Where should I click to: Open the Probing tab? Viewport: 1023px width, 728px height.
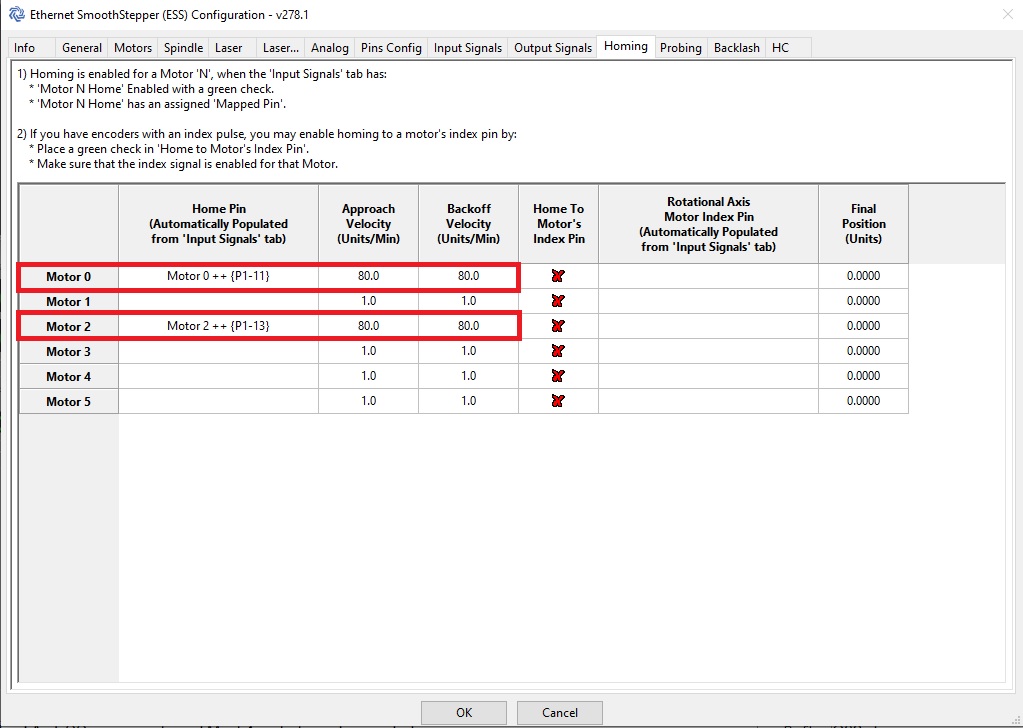[680, 48]
